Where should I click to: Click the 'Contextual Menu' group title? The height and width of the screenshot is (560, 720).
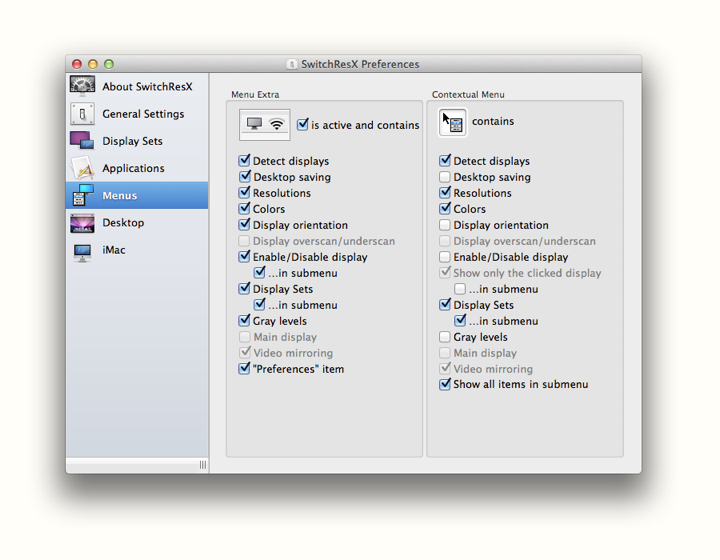468,95
